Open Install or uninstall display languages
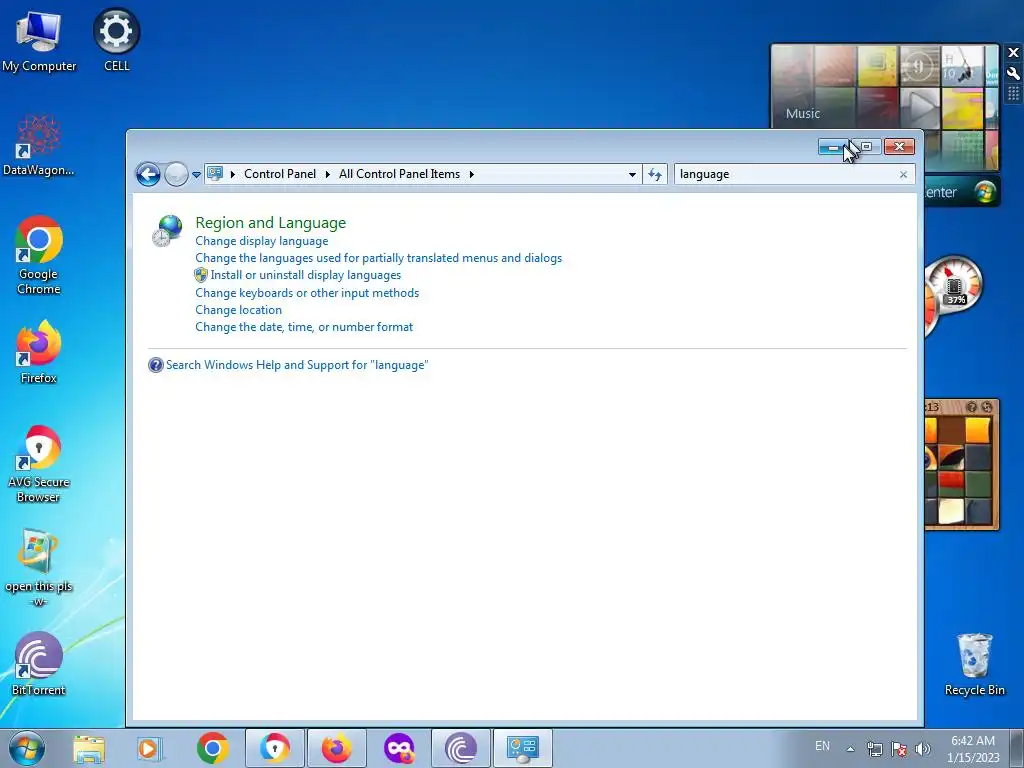 point(306,275)
